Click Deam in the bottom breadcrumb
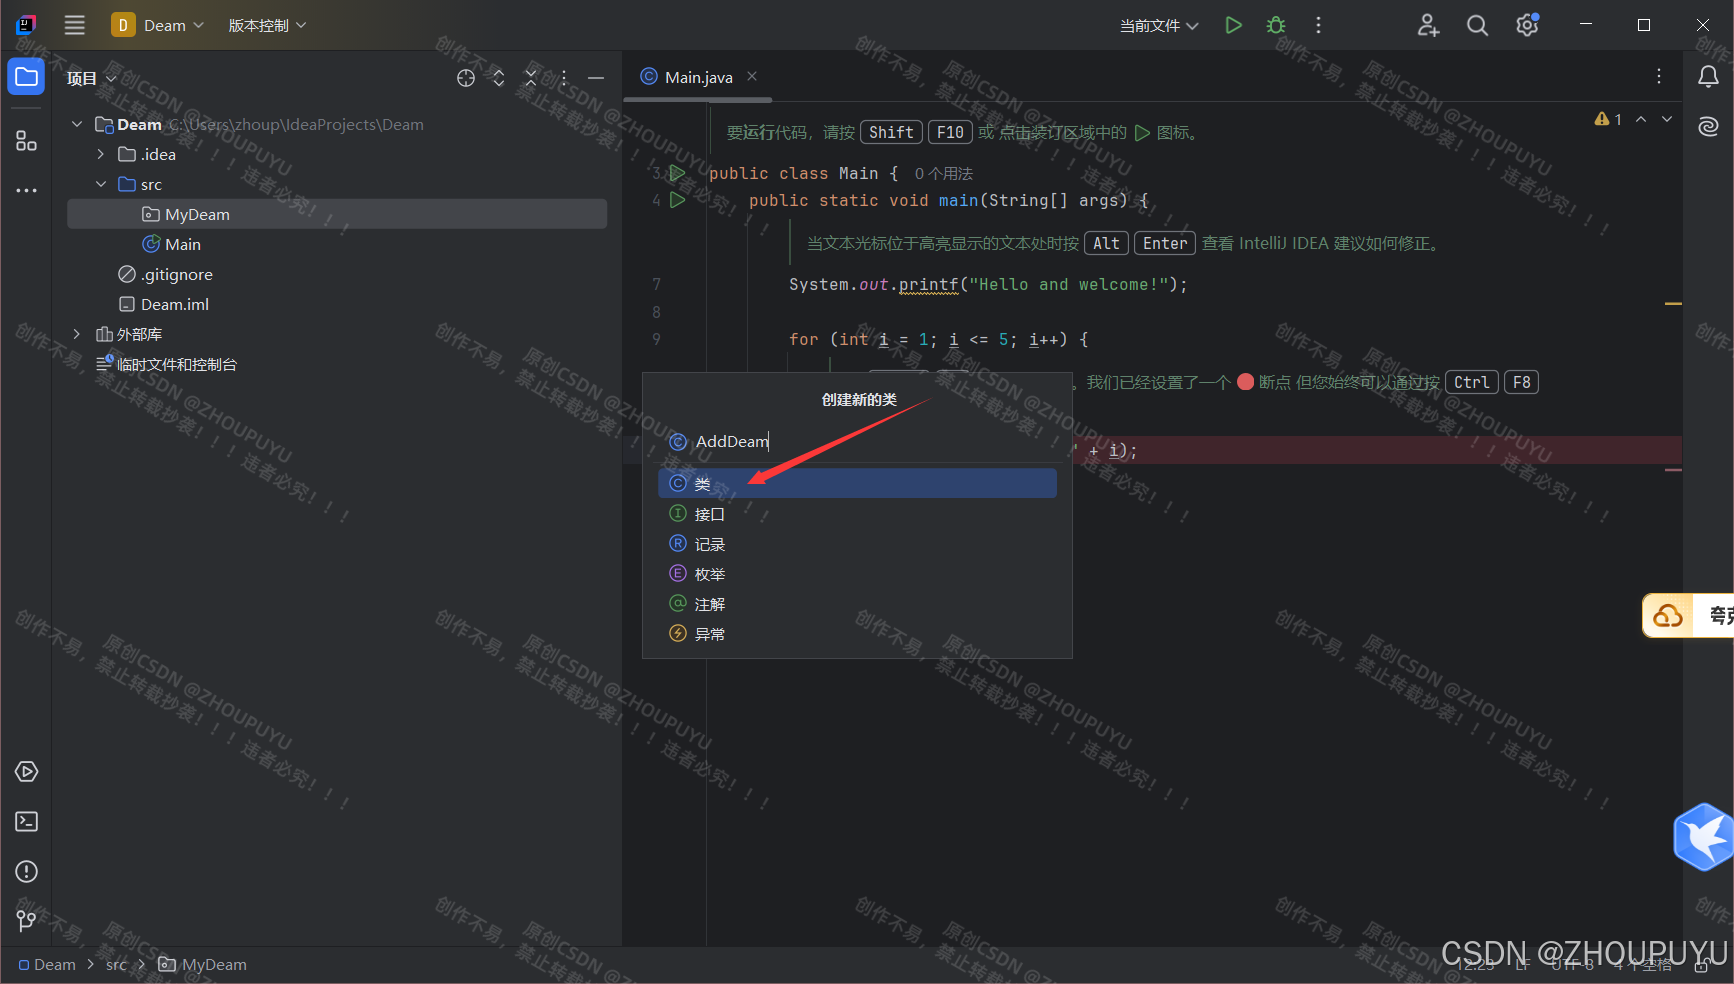This screenshot has width=1734, height=984. [47, 965]
